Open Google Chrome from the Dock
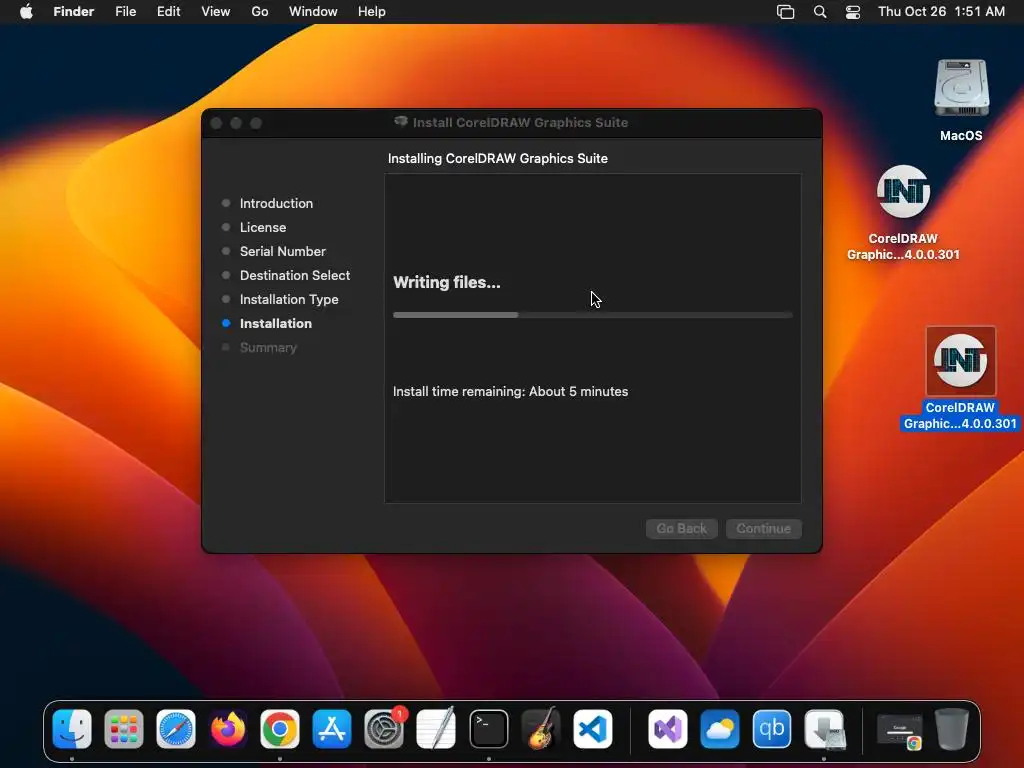 [280, 729]
